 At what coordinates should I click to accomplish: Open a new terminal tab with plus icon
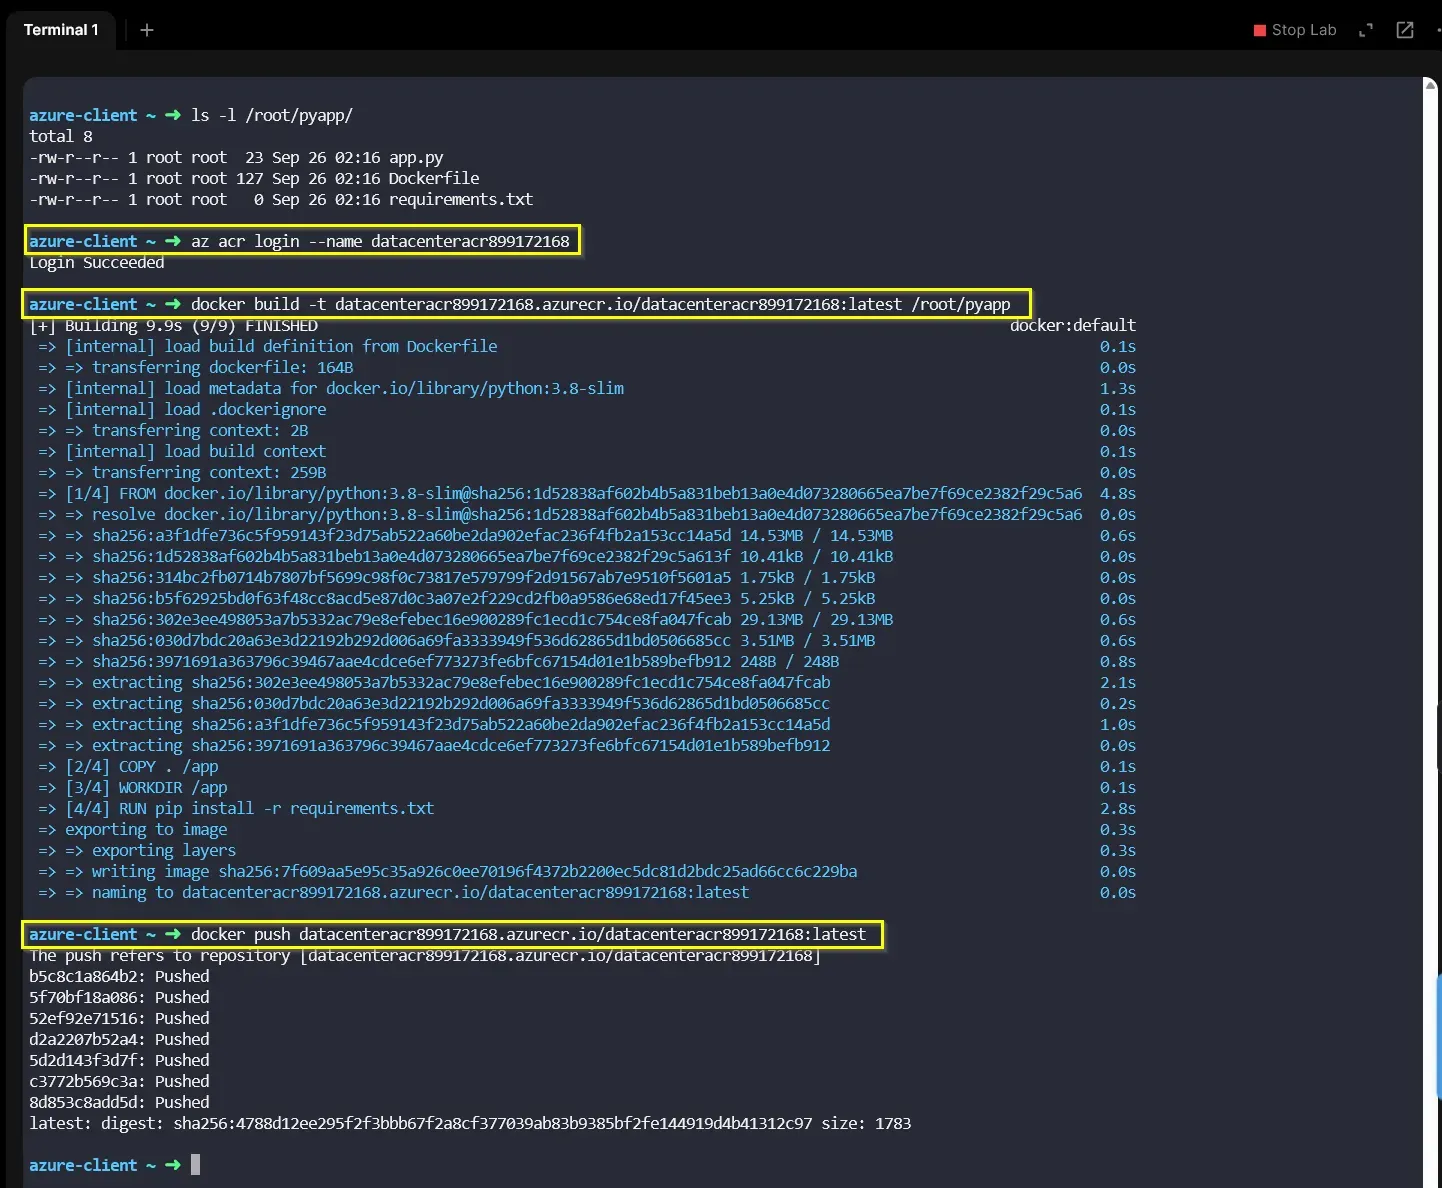(147, 30)
